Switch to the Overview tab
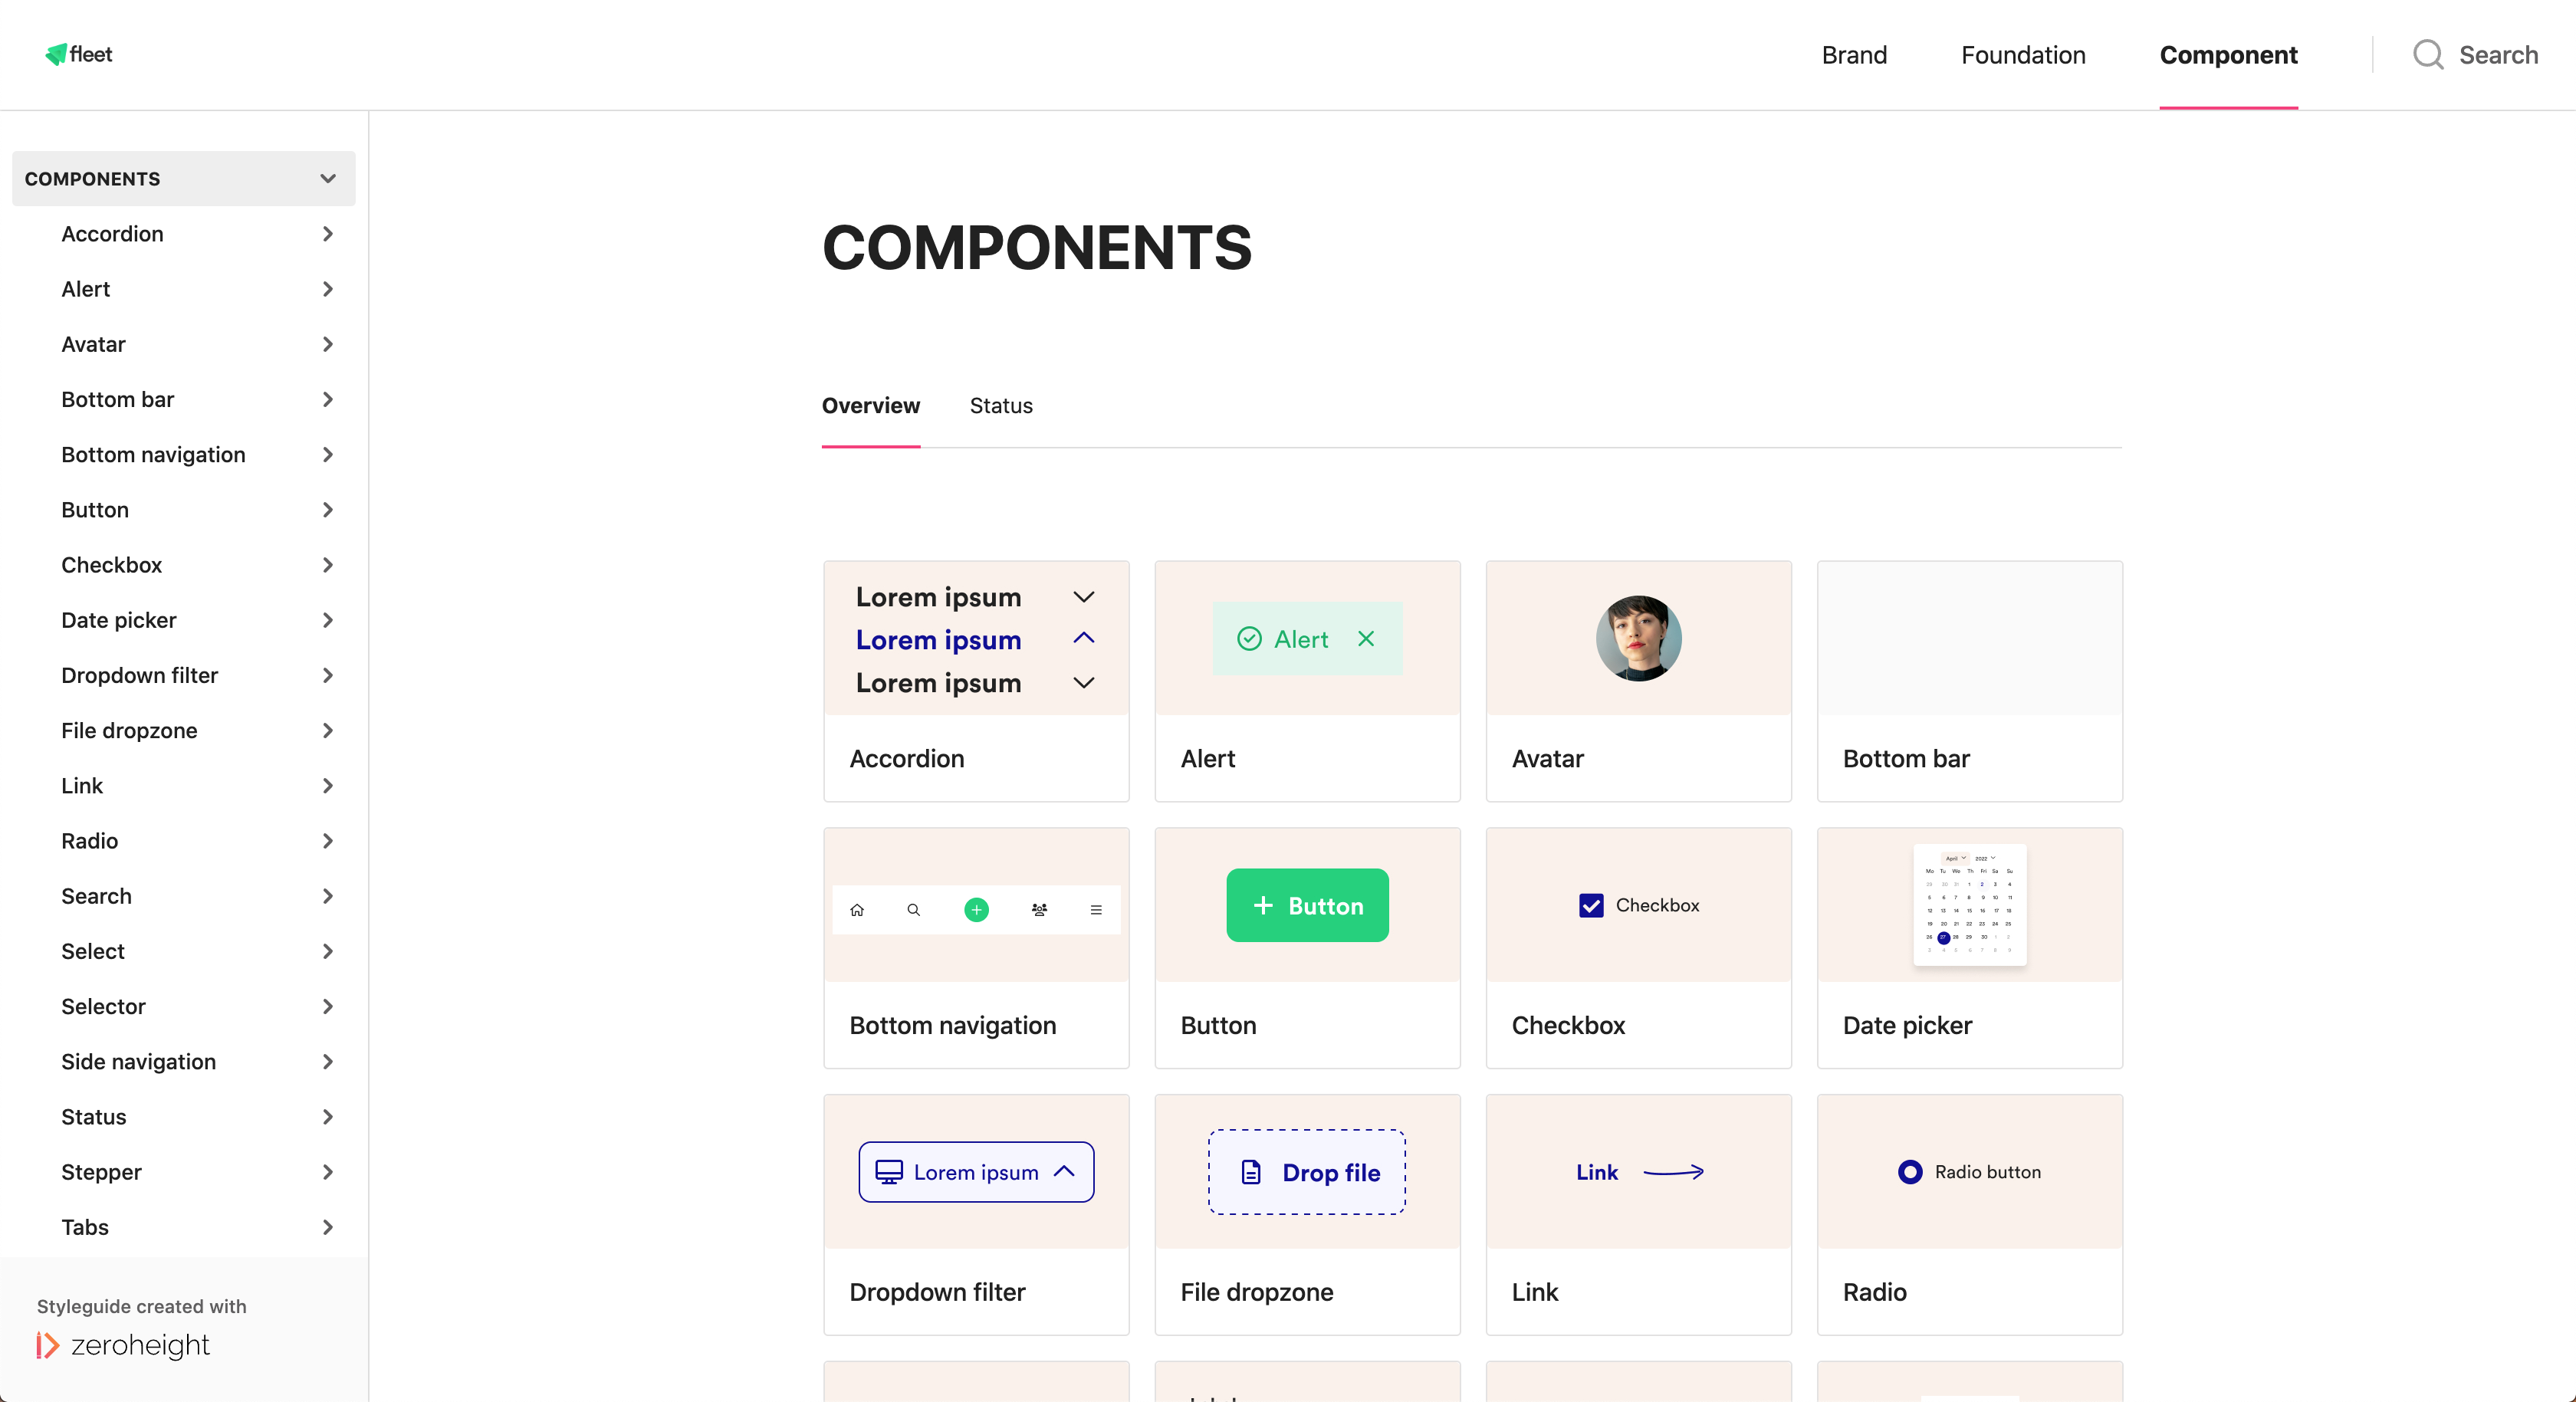The width and height of the screenshot is (2576, 1402). [870, 406]
